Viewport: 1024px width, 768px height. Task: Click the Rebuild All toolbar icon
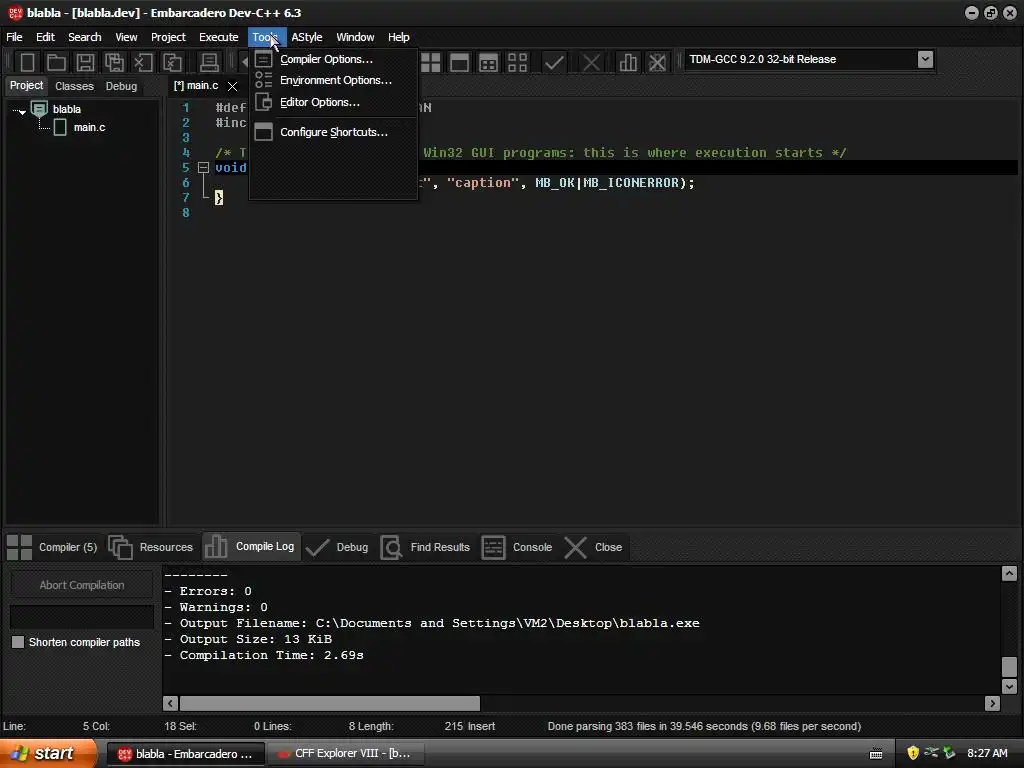[x=517, y=63]
